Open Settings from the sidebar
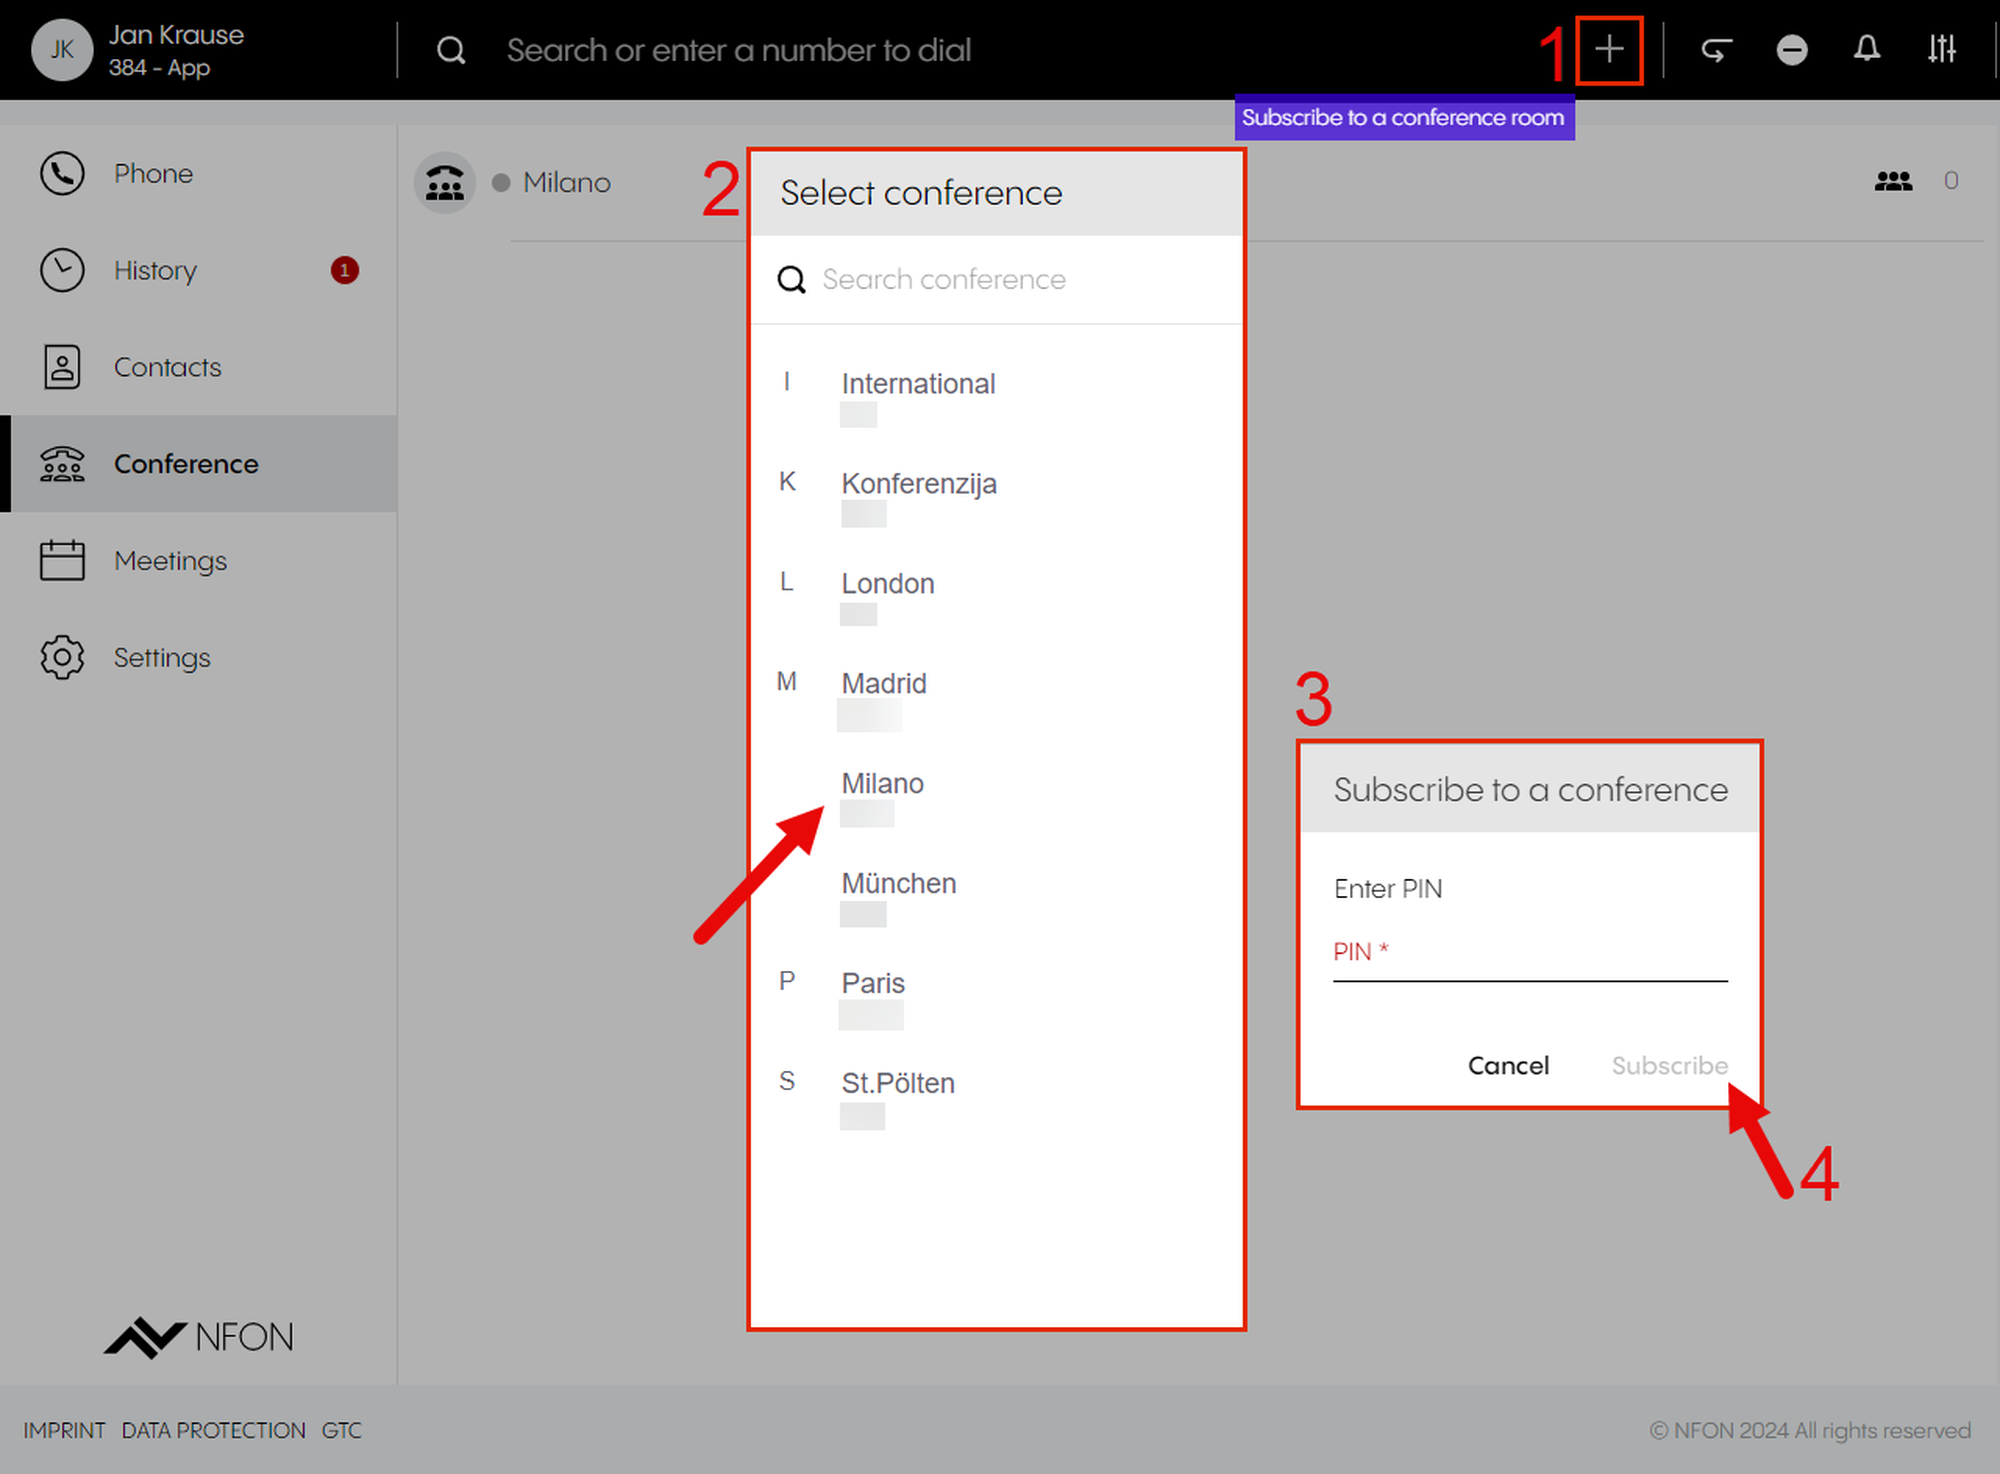The width and height of the screenshot is (2000, 1474). pos(162,658)
